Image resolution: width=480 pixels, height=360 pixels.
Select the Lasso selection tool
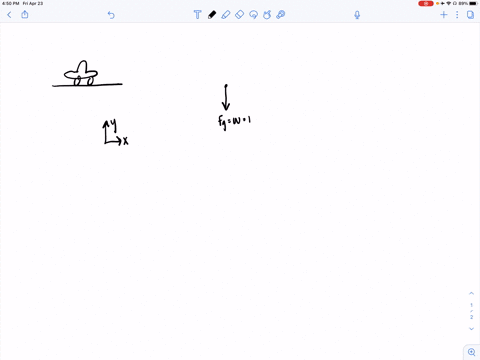click(x=253, y=15)
